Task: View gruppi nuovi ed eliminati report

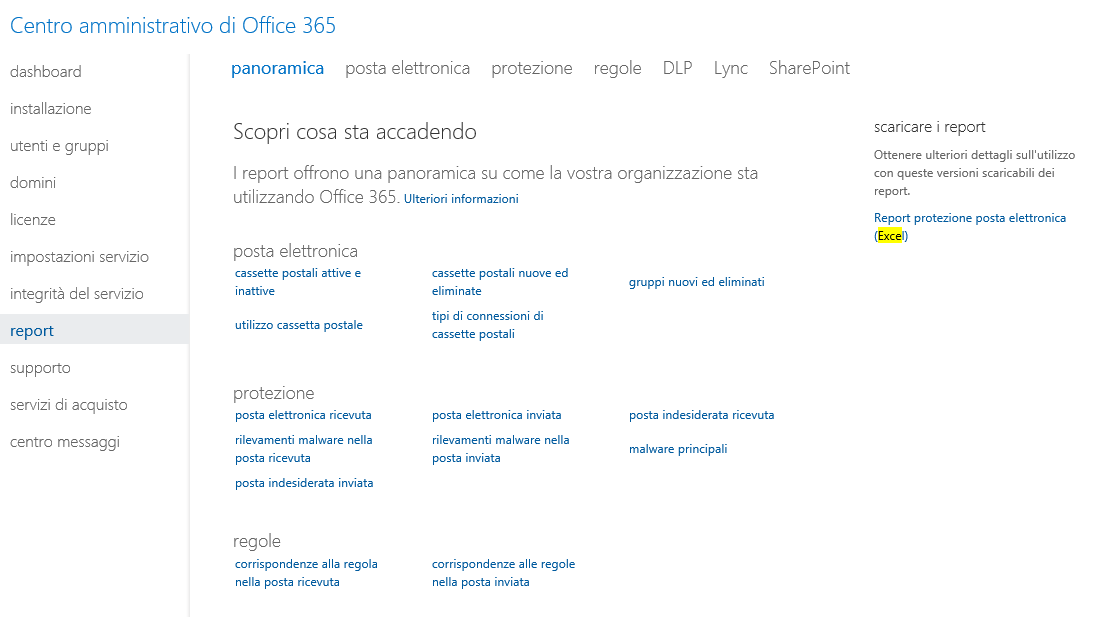Action: click(697, 282)
